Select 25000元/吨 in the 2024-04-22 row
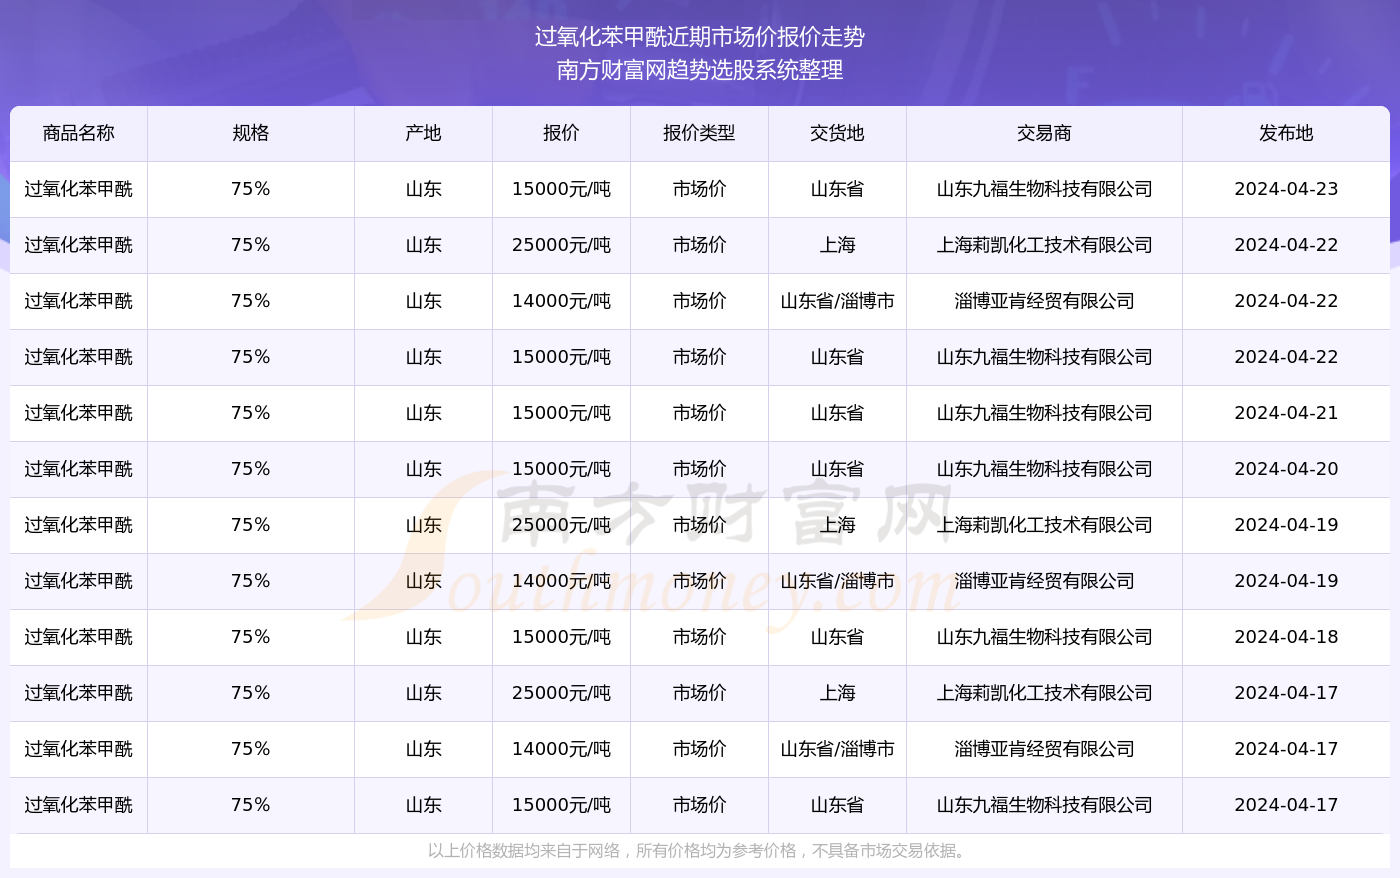This screenshot has height=878, width=1400. [561, 245]
